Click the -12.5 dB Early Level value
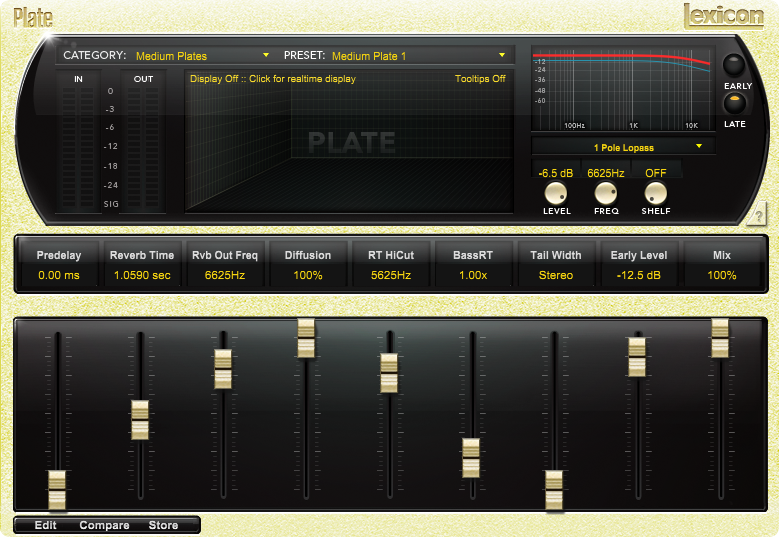 coord(639,275)
